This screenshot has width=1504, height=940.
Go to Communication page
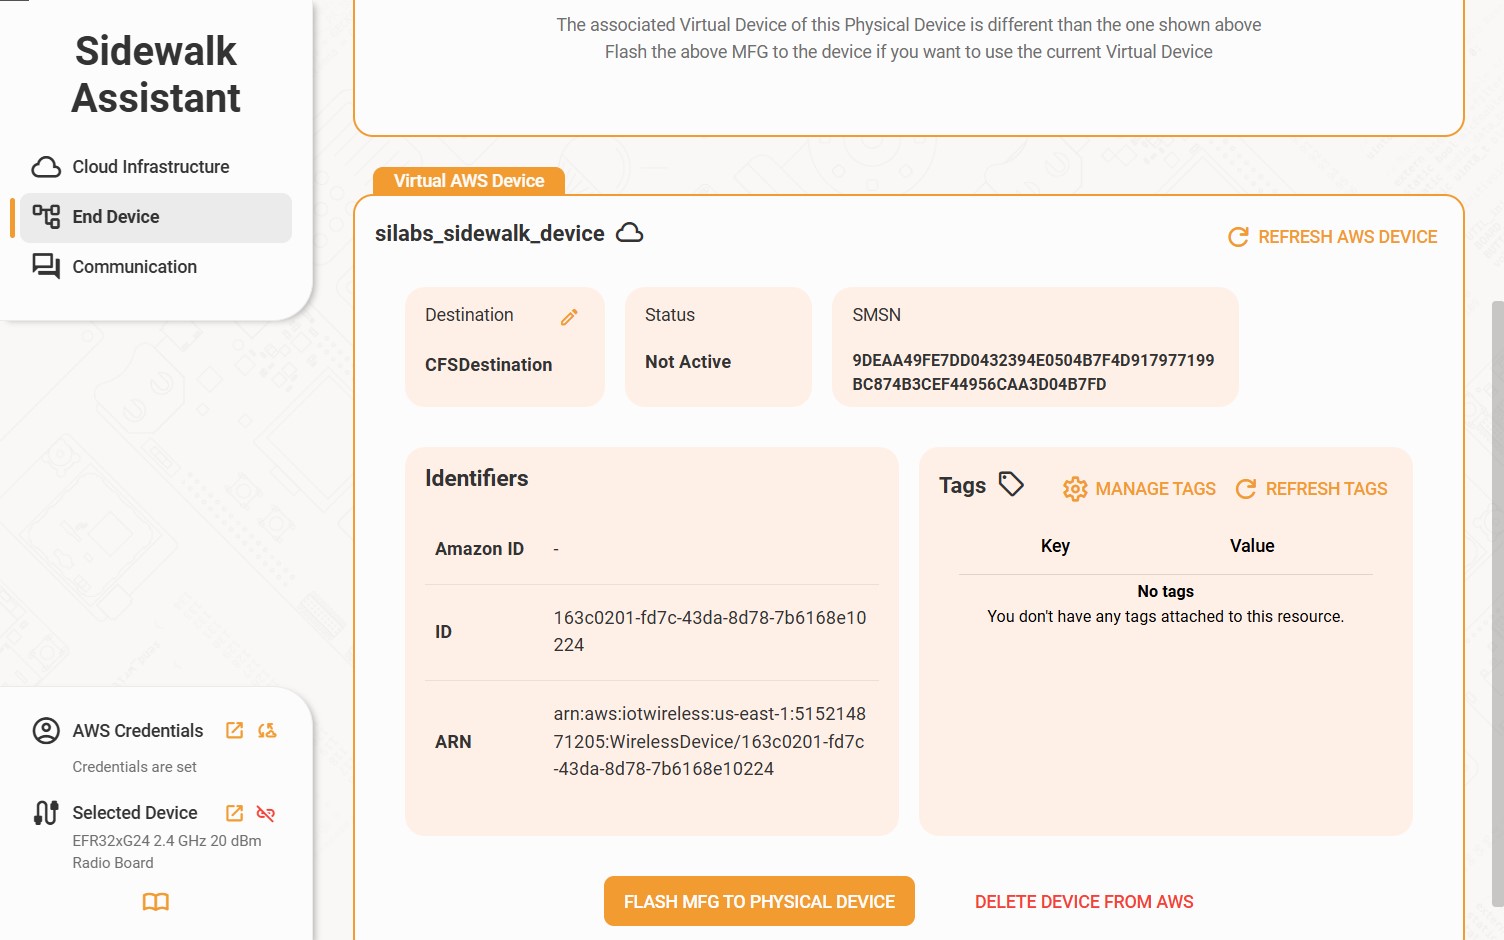click(134, 267)
